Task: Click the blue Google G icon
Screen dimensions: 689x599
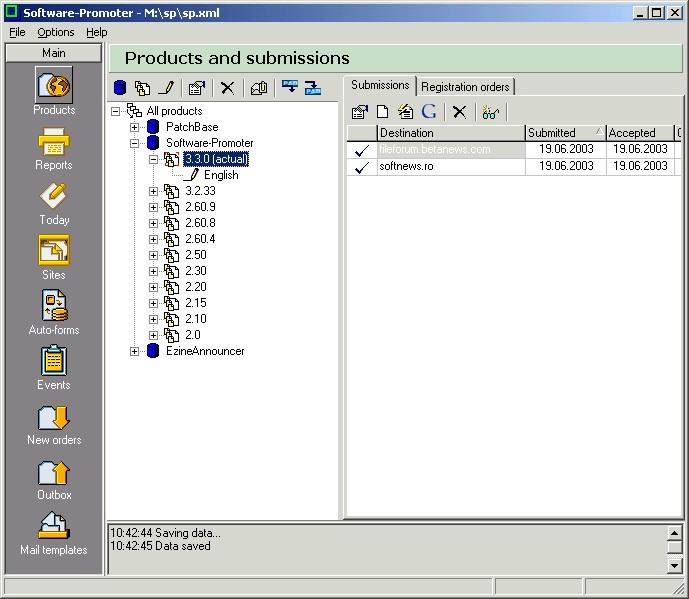Action: (429, 111)
